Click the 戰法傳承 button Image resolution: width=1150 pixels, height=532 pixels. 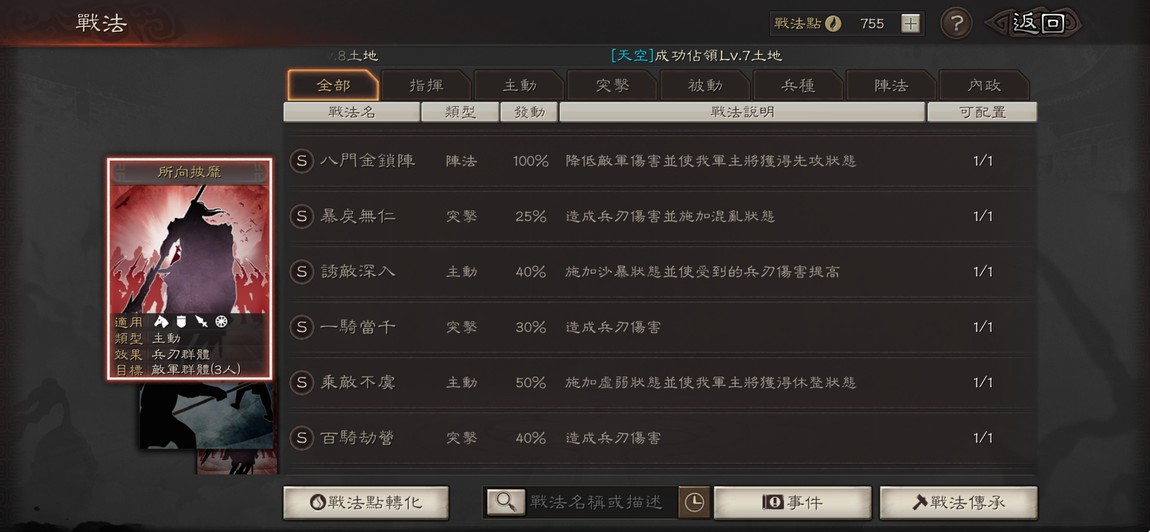tap(959, 502)
